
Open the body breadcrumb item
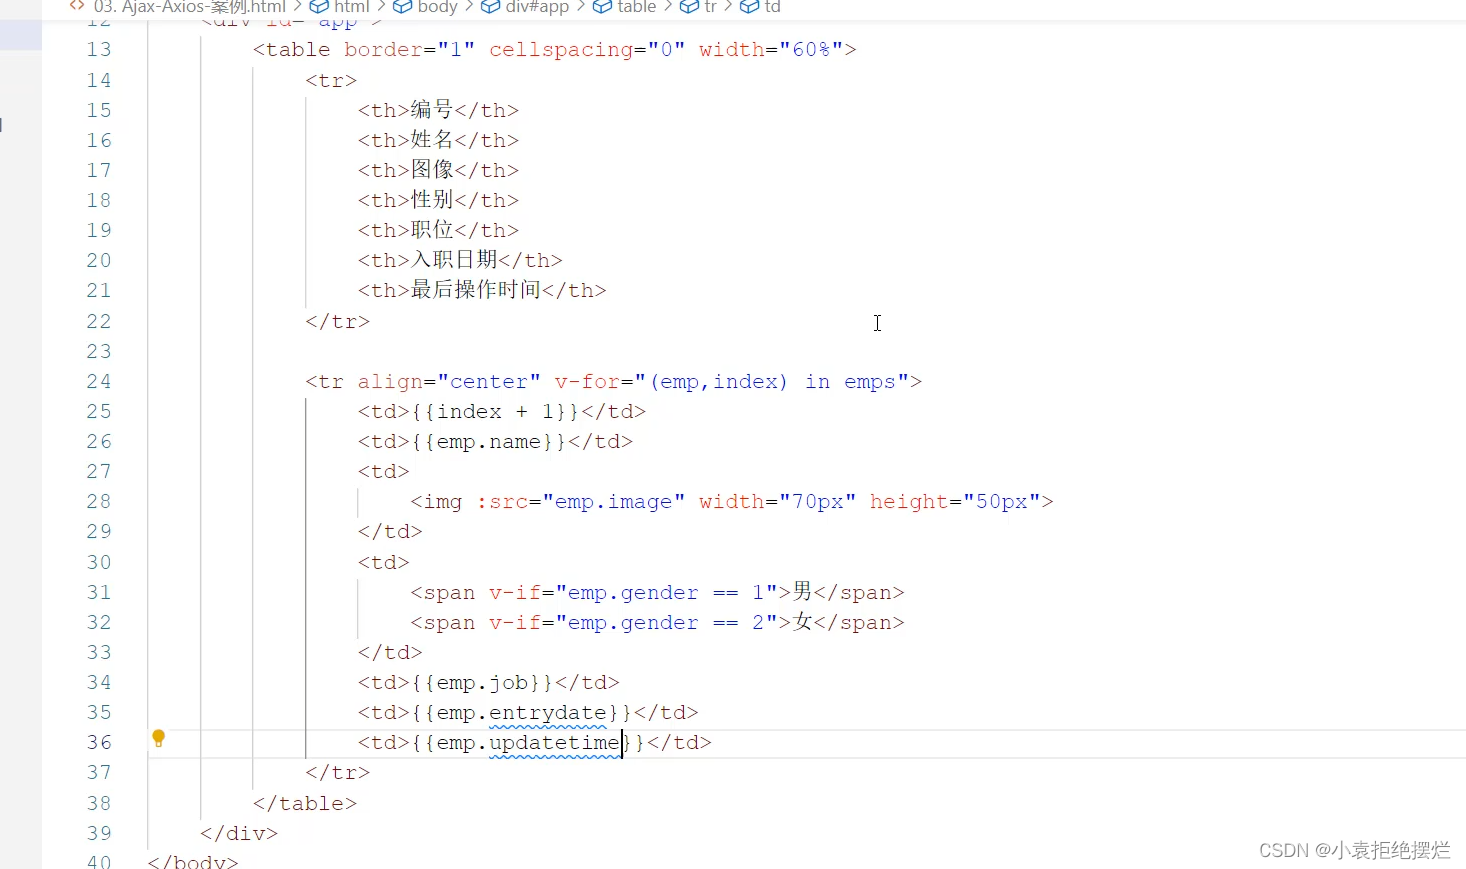click(437, 7)
